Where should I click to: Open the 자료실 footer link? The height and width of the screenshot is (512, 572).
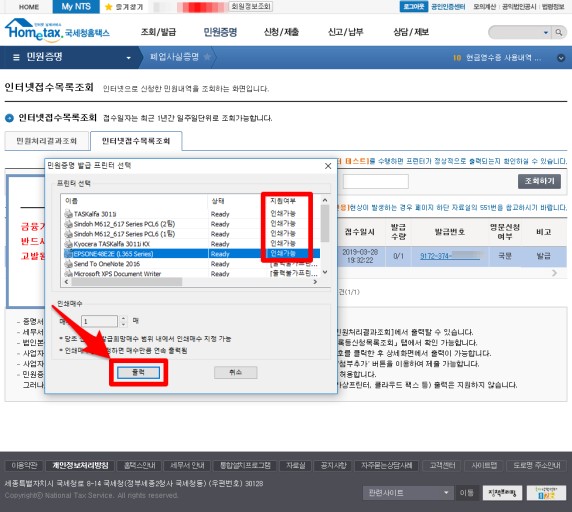pos(295,465)
